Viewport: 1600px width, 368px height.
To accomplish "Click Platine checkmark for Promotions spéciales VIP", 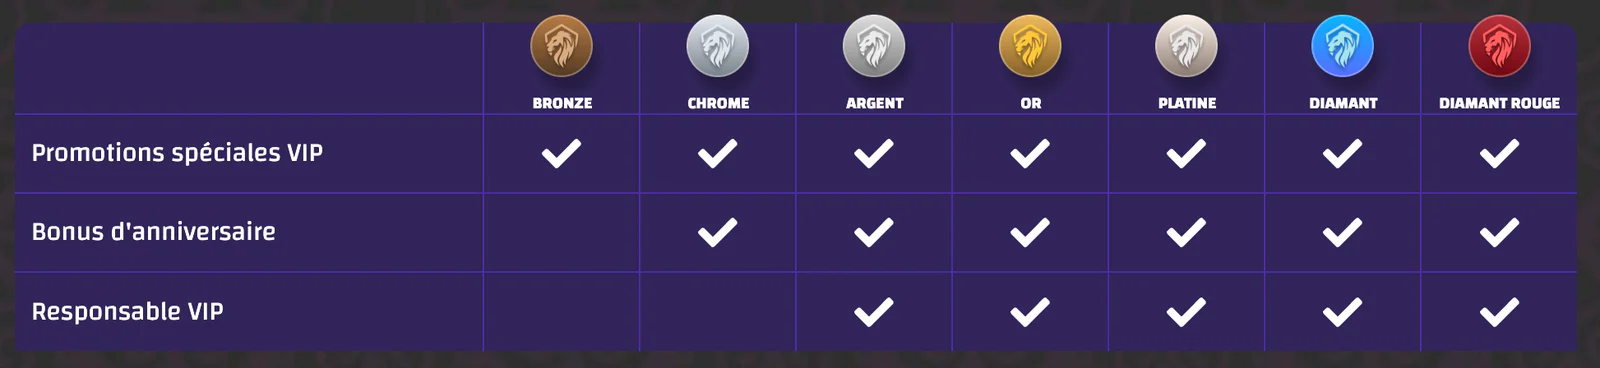I will tap(1186, 153).
